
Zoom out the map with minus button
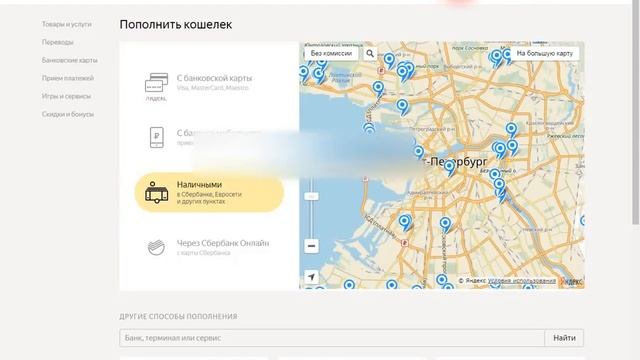point(311,246)
